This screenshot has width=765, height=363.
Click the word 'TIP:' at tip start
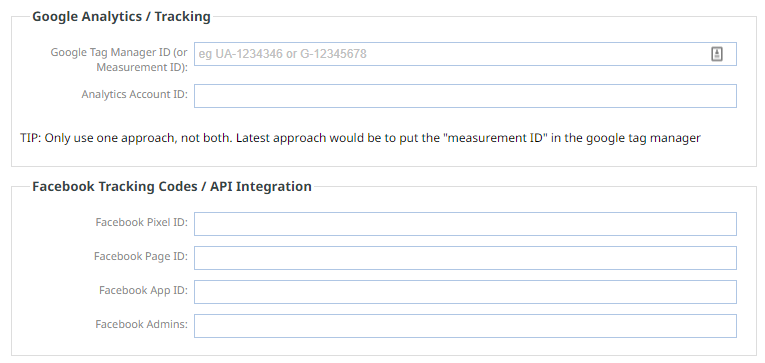(31, 138)
